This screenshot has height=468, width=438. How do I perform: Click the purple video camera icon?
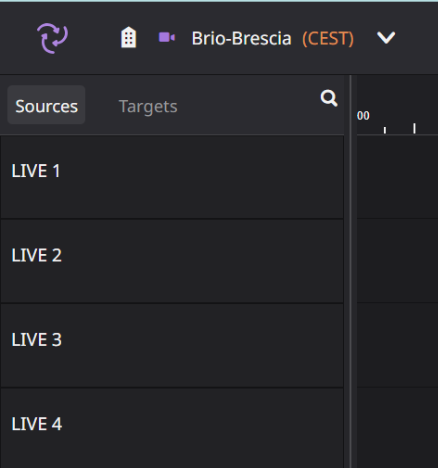tap(167, 37)
